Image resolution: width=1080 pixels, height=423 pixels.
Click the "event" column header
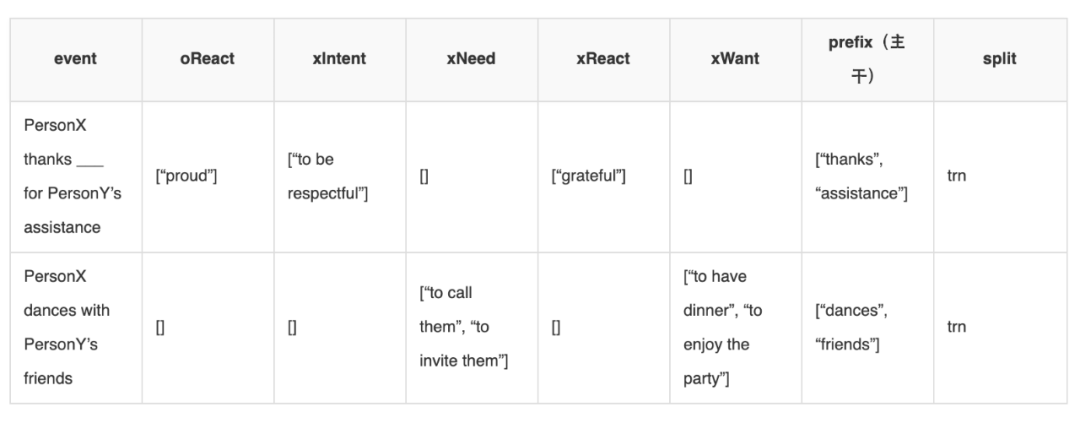click(x=75, y=59)
